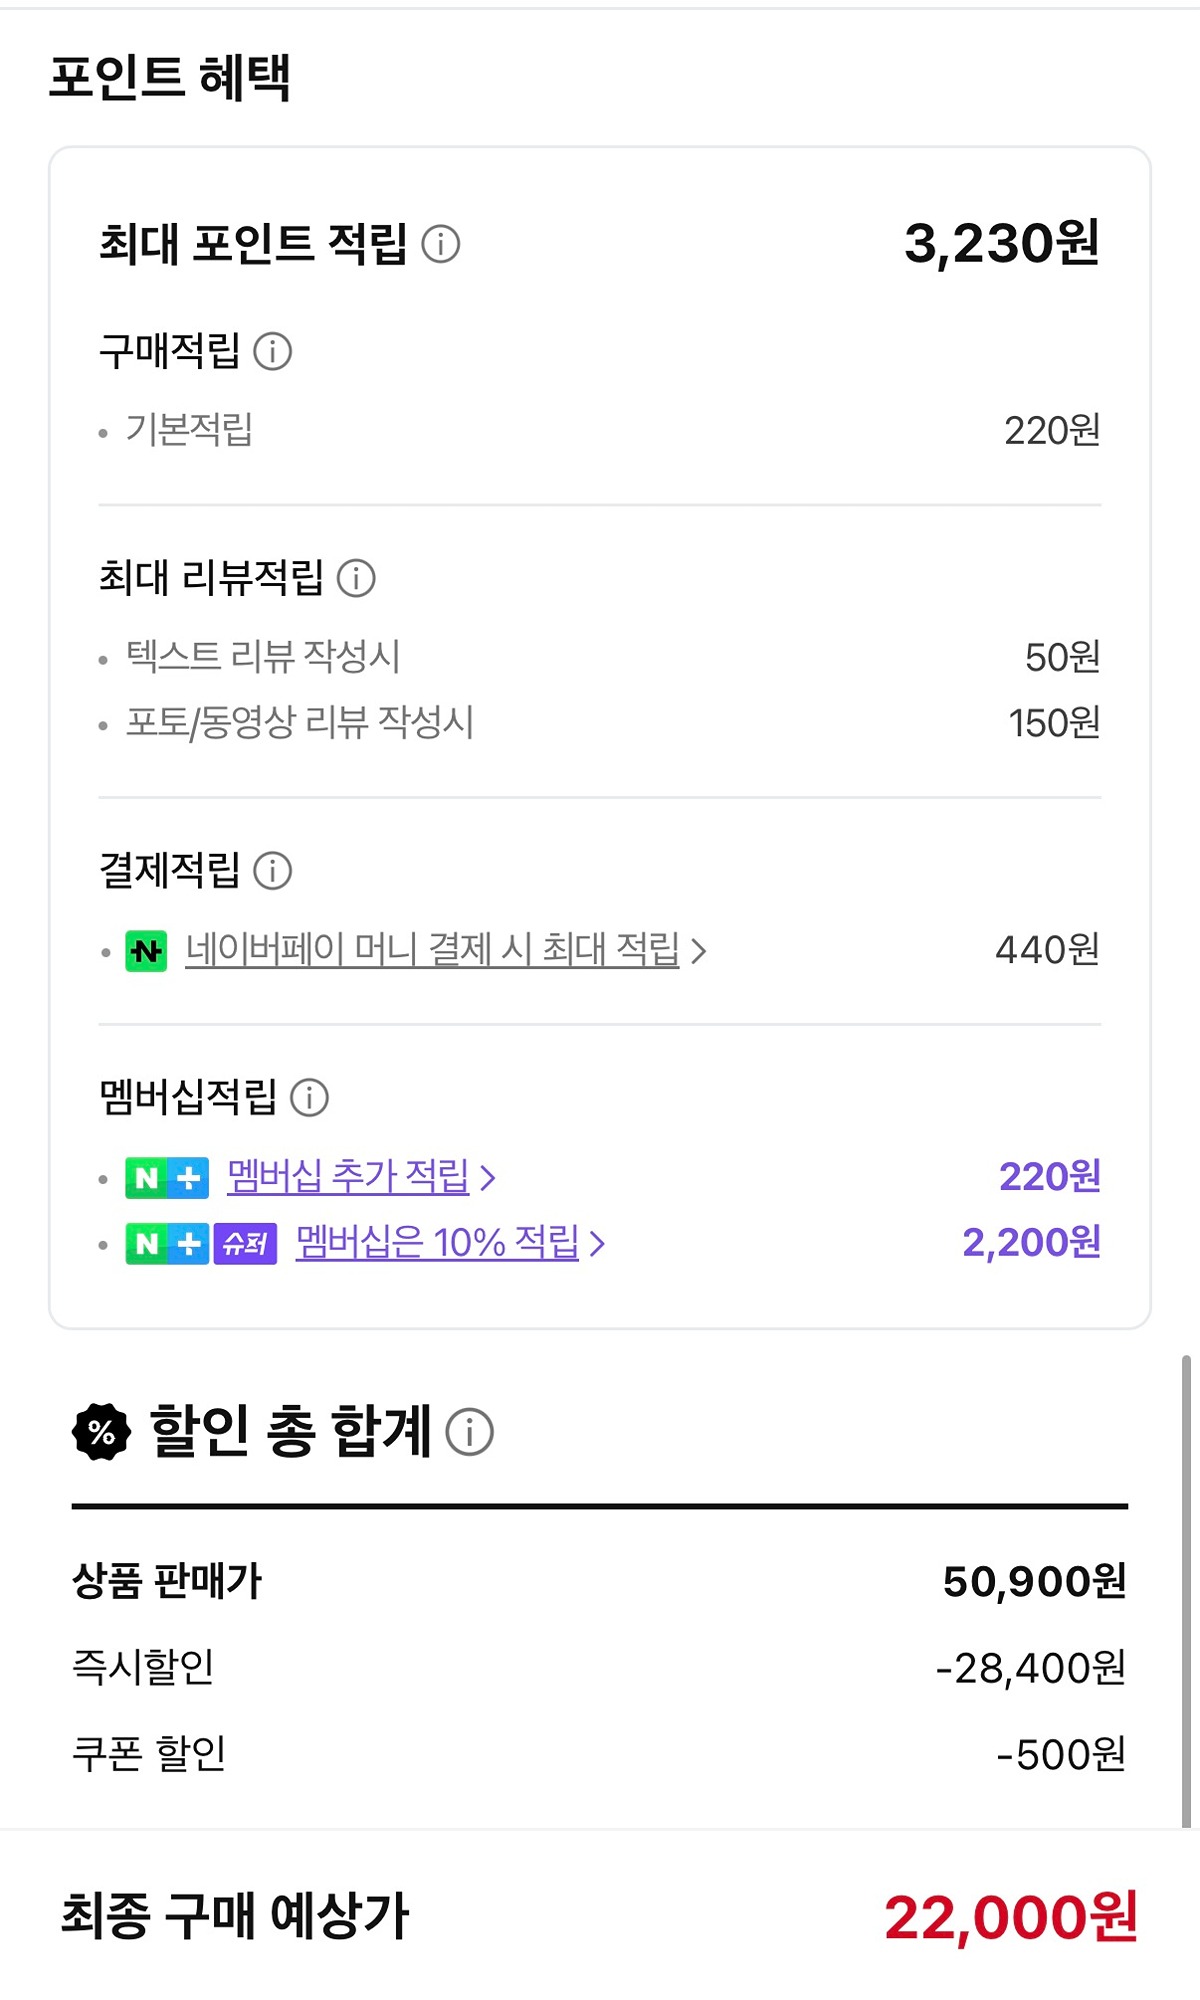Image resolution: width=1200 pixels, height=2000 pixels.
Task: Tap the 멤버십적립 info icon
Action: [x=309, y=1098]
